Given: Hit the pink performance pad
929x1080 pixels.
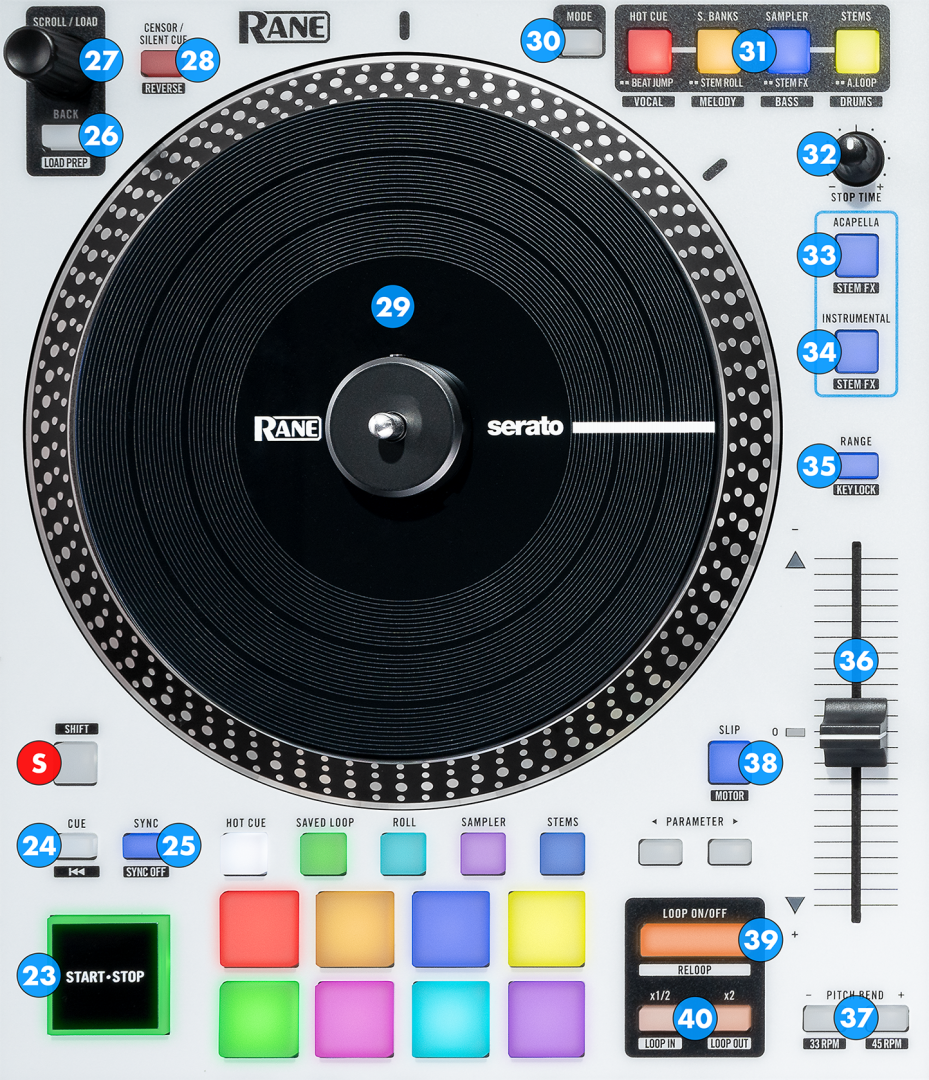Looking at the screenshot, I should click(x=355, y=1019).
